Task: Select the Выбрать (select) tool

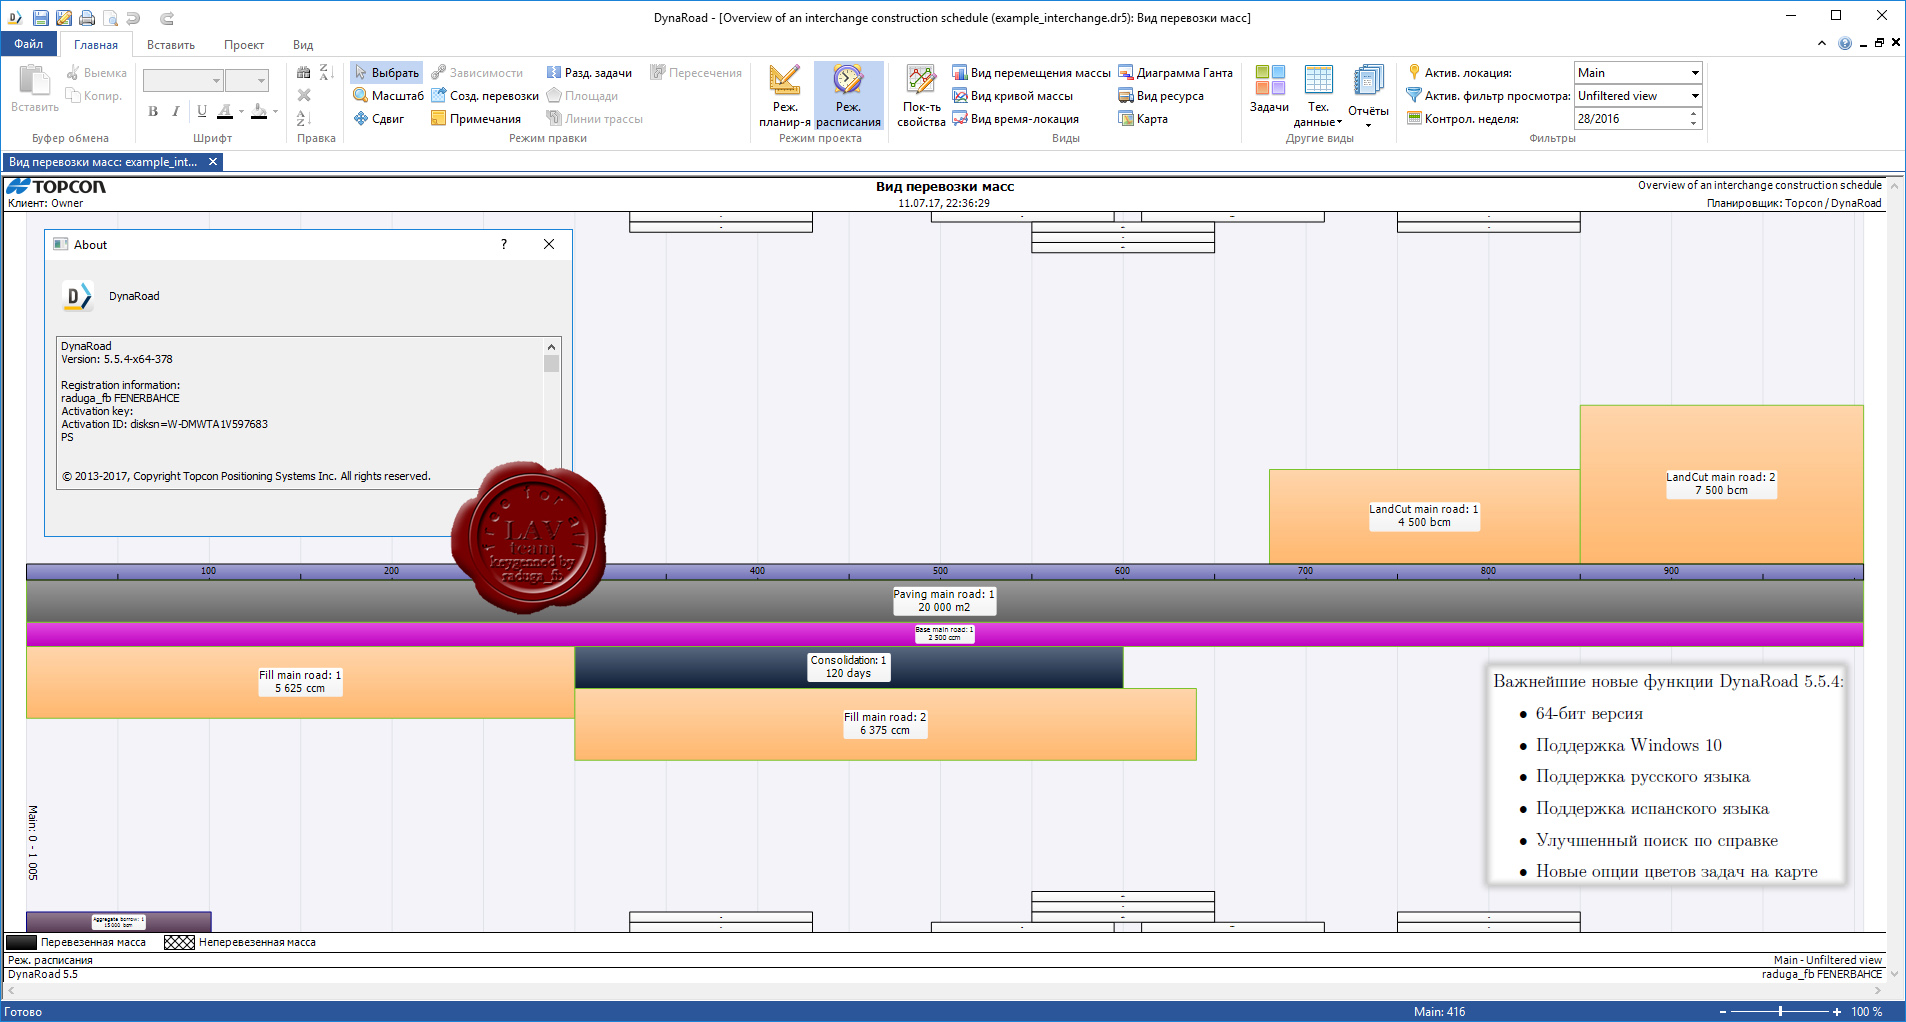Action: [x=386, y=73]
